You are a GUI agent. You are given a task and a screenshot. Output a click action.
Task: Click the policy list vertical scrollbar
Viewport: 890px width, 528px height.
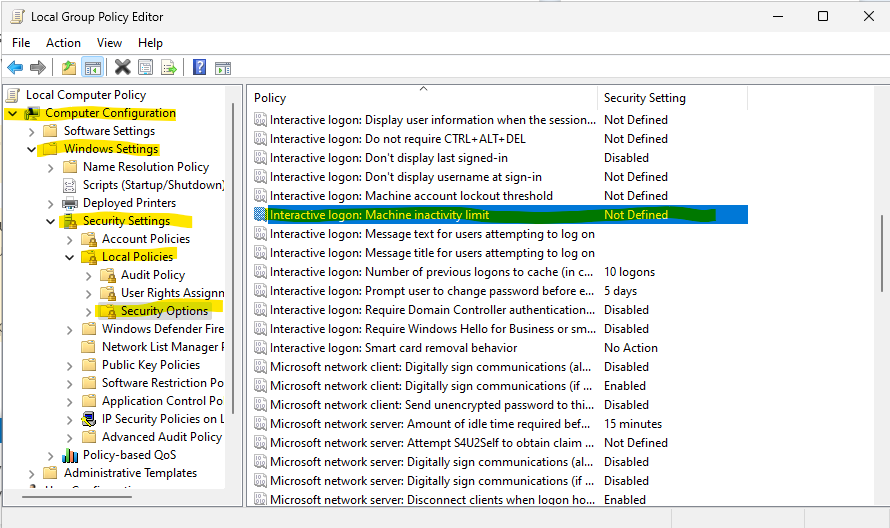coord(881,253)
